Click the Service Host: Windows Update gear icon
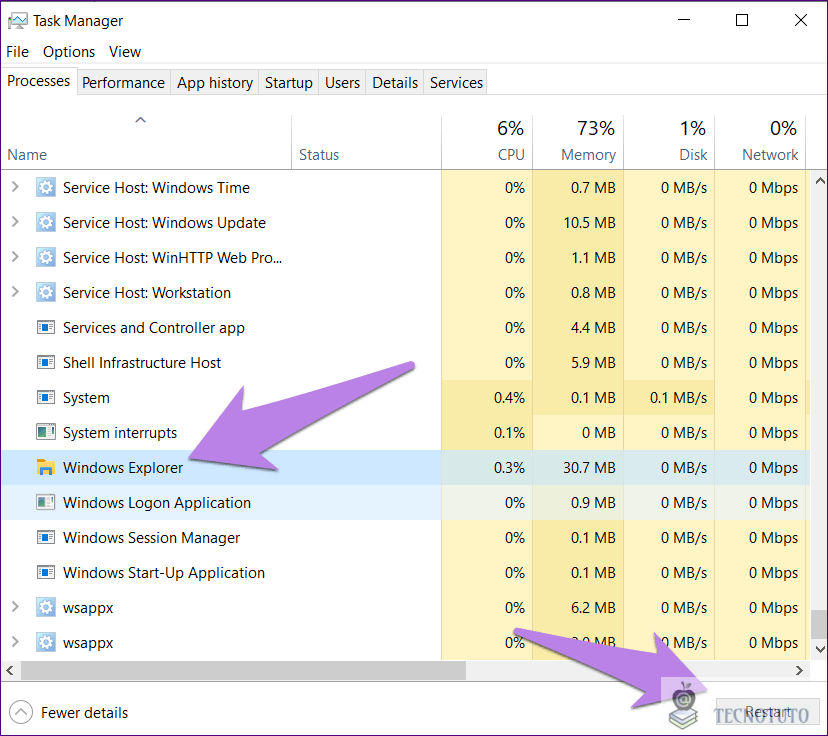The height and width of the screenshot is (736, 828). tap(46, 222)
